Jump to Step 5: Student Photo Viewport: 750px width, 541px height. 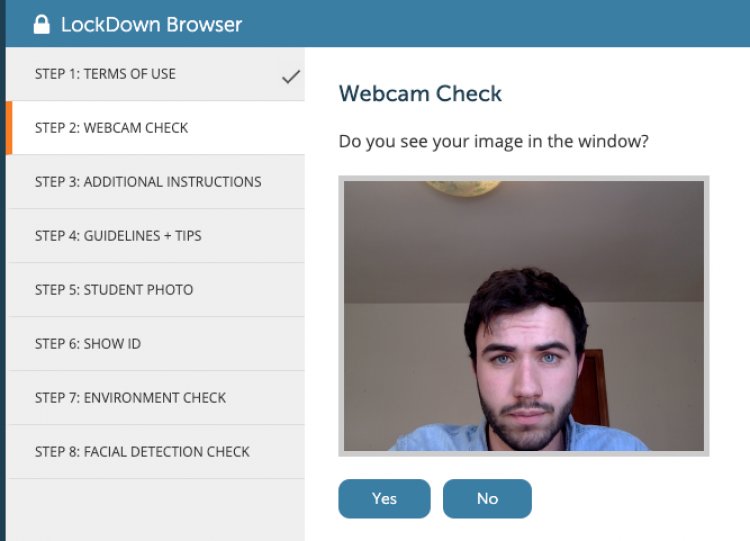pyautogui.click(x=114, y=290)
